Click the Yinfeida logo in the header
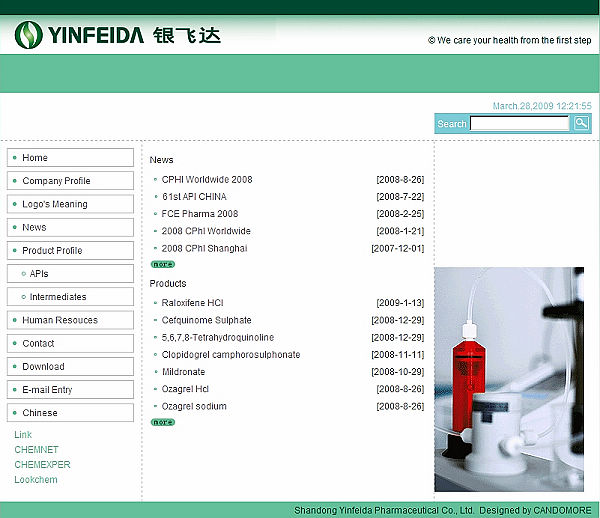Viewport: 600px width, 518px height. pos(117,35)
